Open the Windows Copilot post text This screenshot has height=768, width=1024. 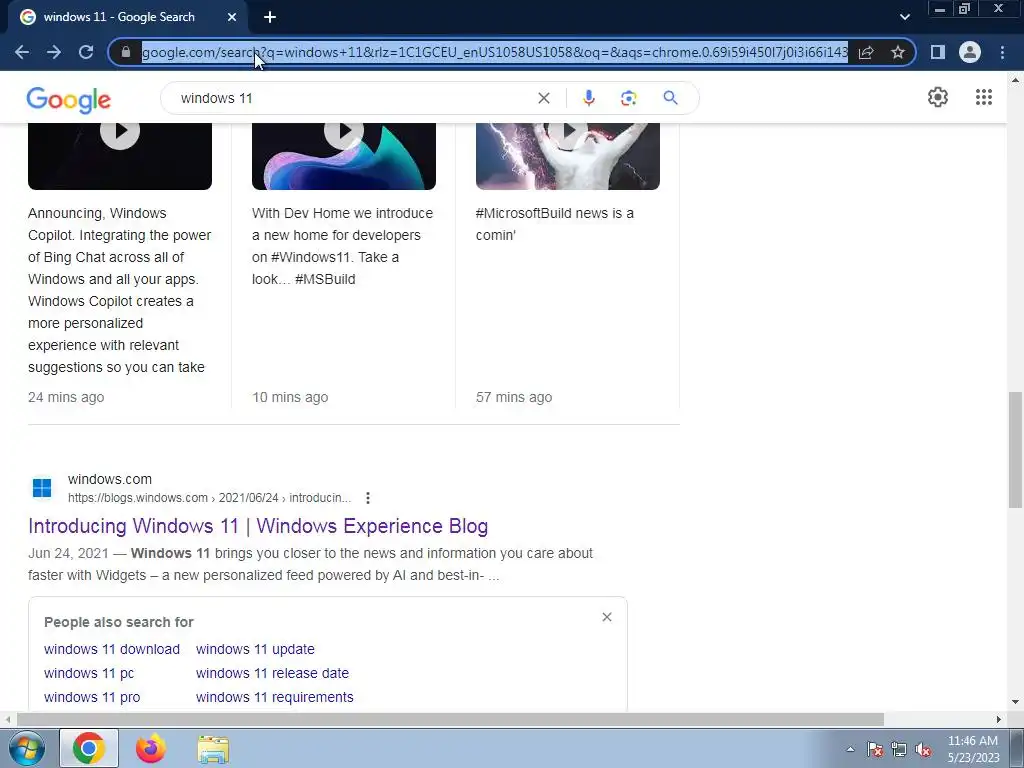120,290
